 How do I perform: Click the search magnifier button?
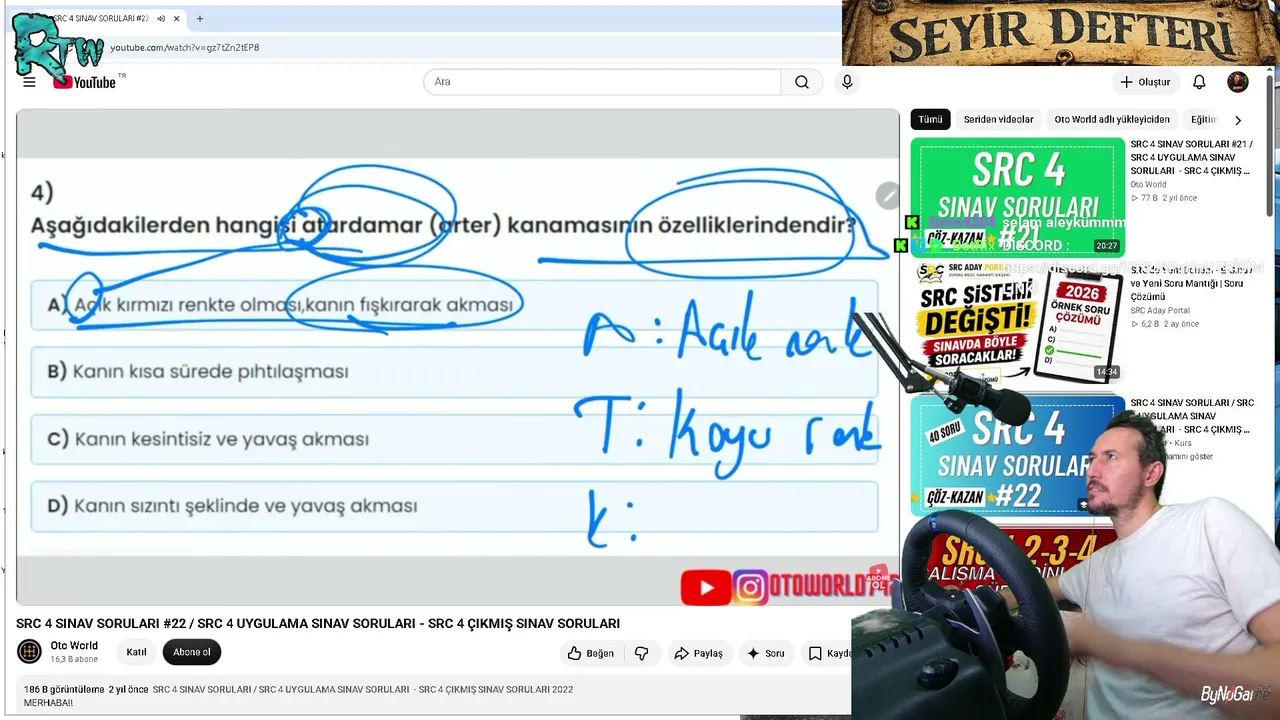[x=801, y=82]
